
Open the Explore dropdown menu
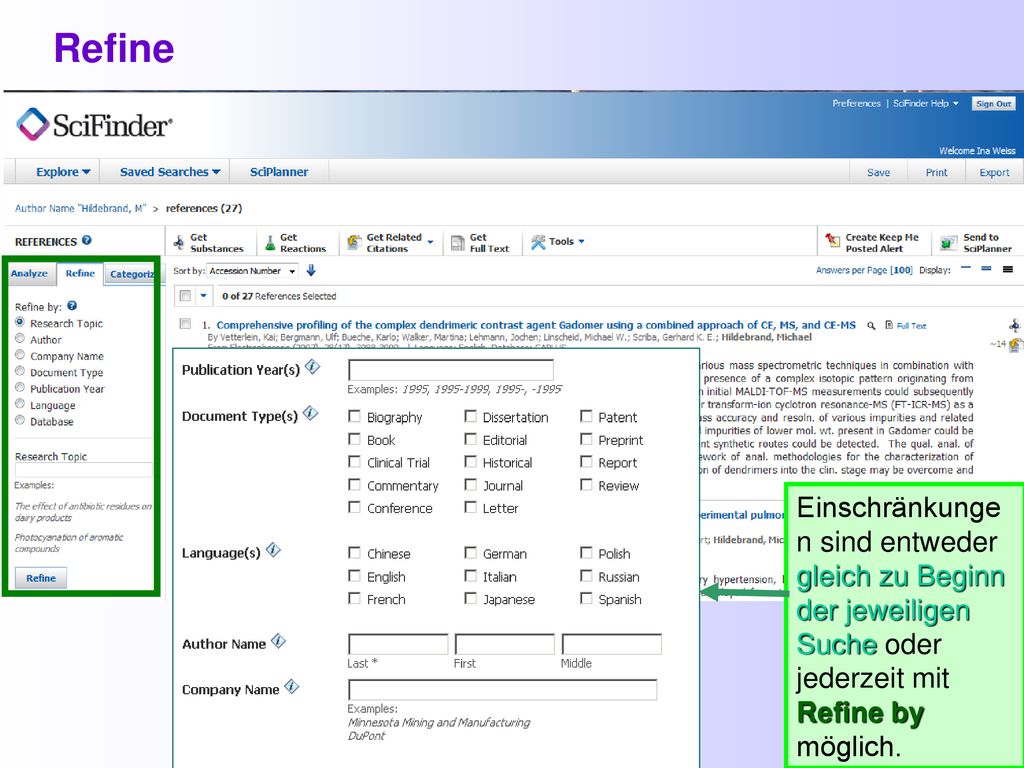(63, 172)
